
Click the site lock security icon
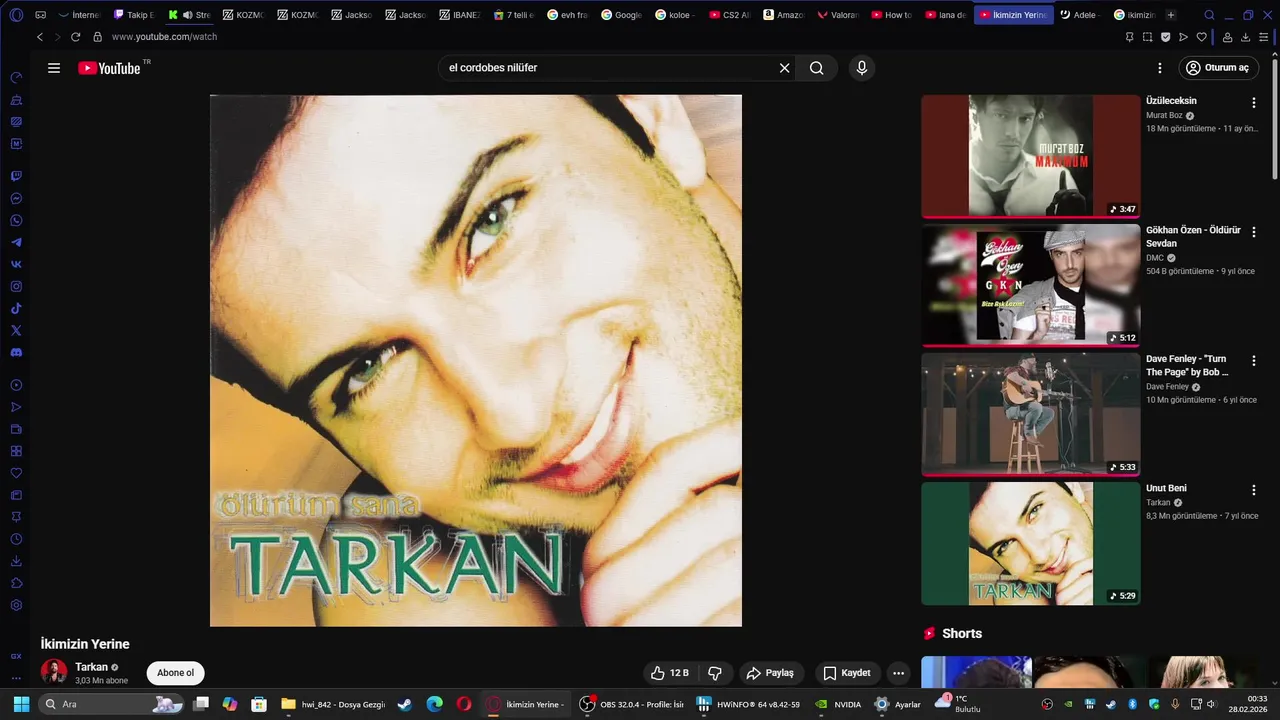point(97,37)
